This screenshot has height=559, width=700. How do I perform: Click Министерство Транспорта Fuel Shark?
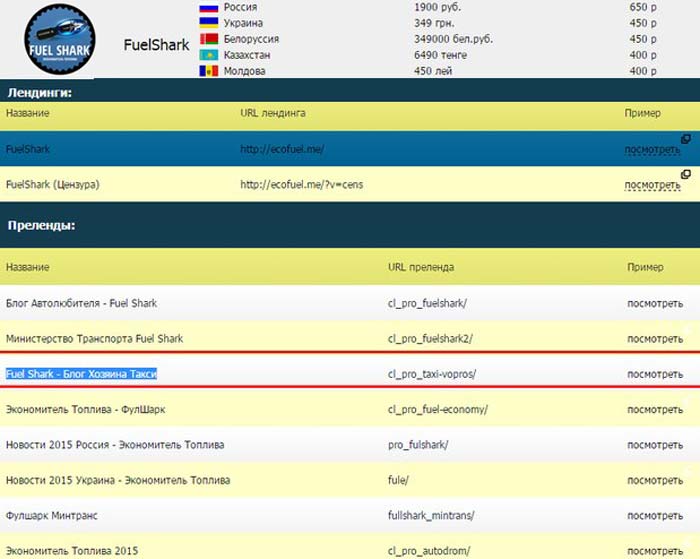pos(94,339)
